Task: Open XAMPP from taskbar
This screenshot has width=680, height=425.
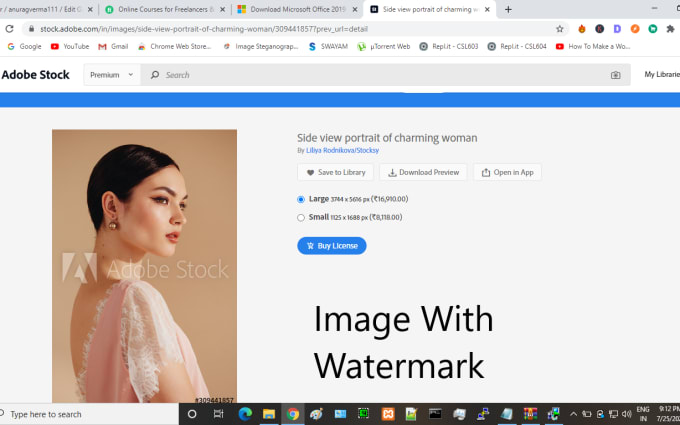Action: pos(388,414)
